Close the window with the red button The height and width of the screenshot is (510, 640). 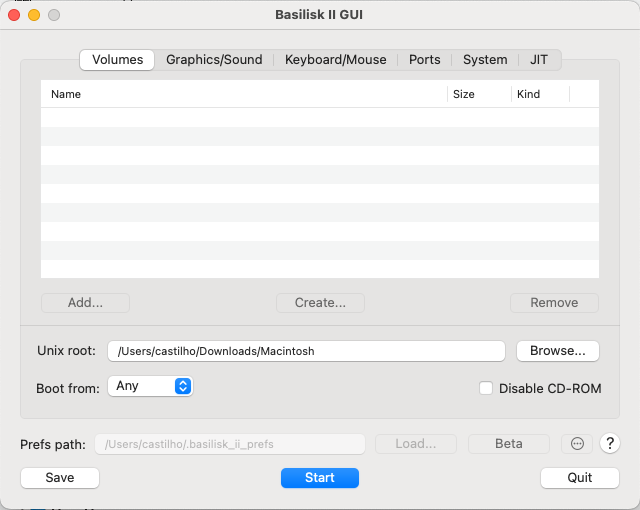tap(14, 15)
